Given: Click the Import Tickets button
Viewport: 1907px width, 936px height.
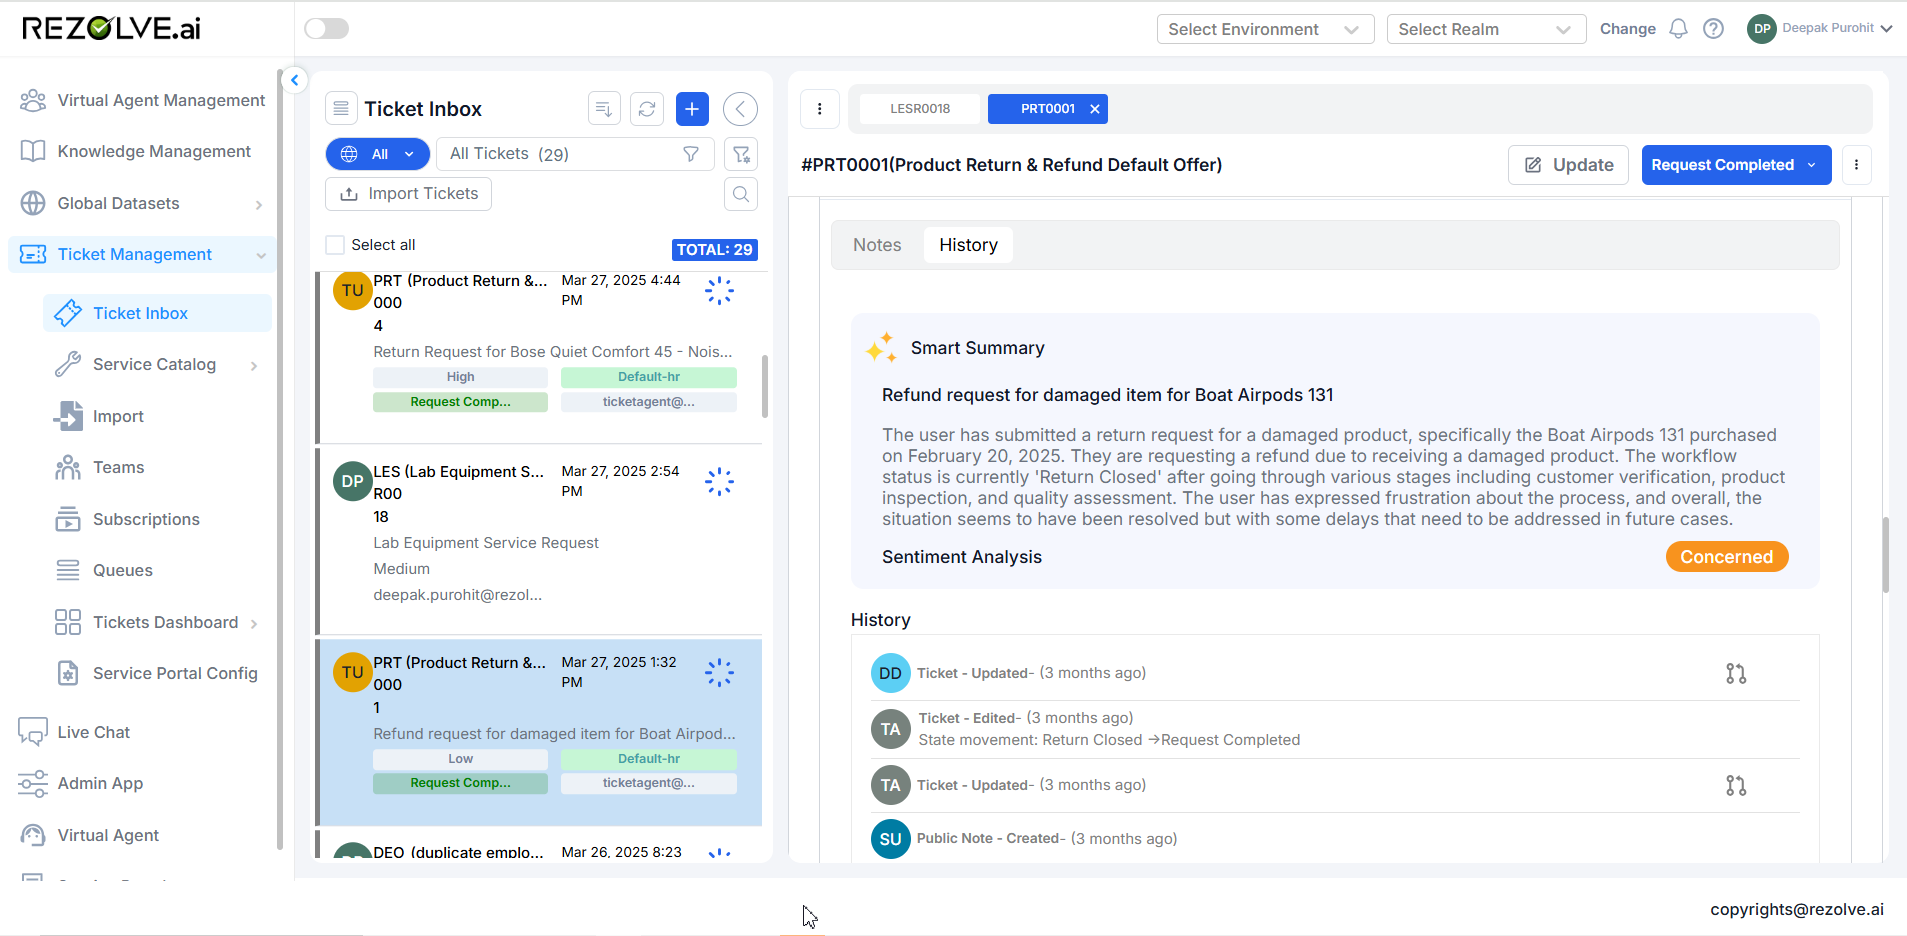Looking at the screenshot, I should point(409,194).
